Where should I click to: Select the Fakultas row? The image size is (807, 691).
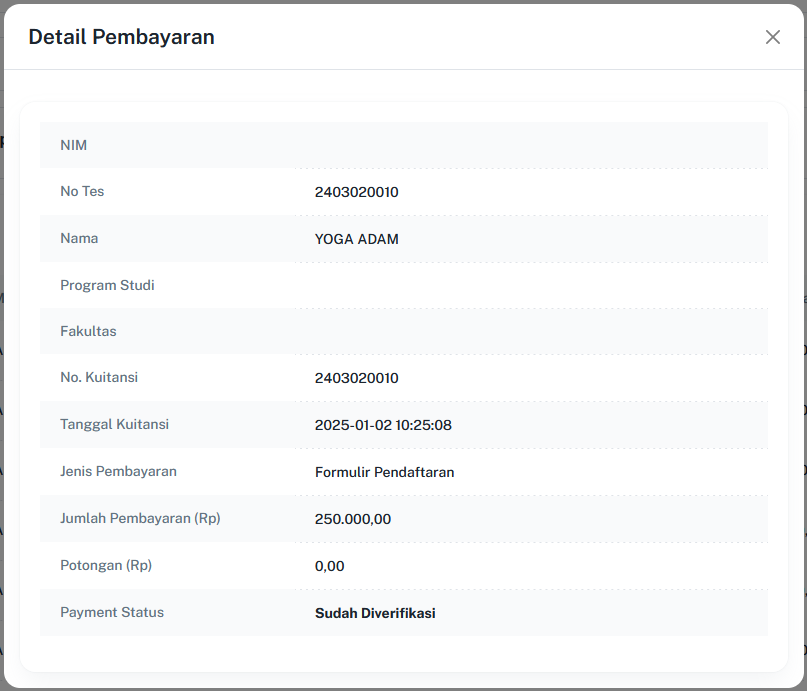click(x=404, y=331)
